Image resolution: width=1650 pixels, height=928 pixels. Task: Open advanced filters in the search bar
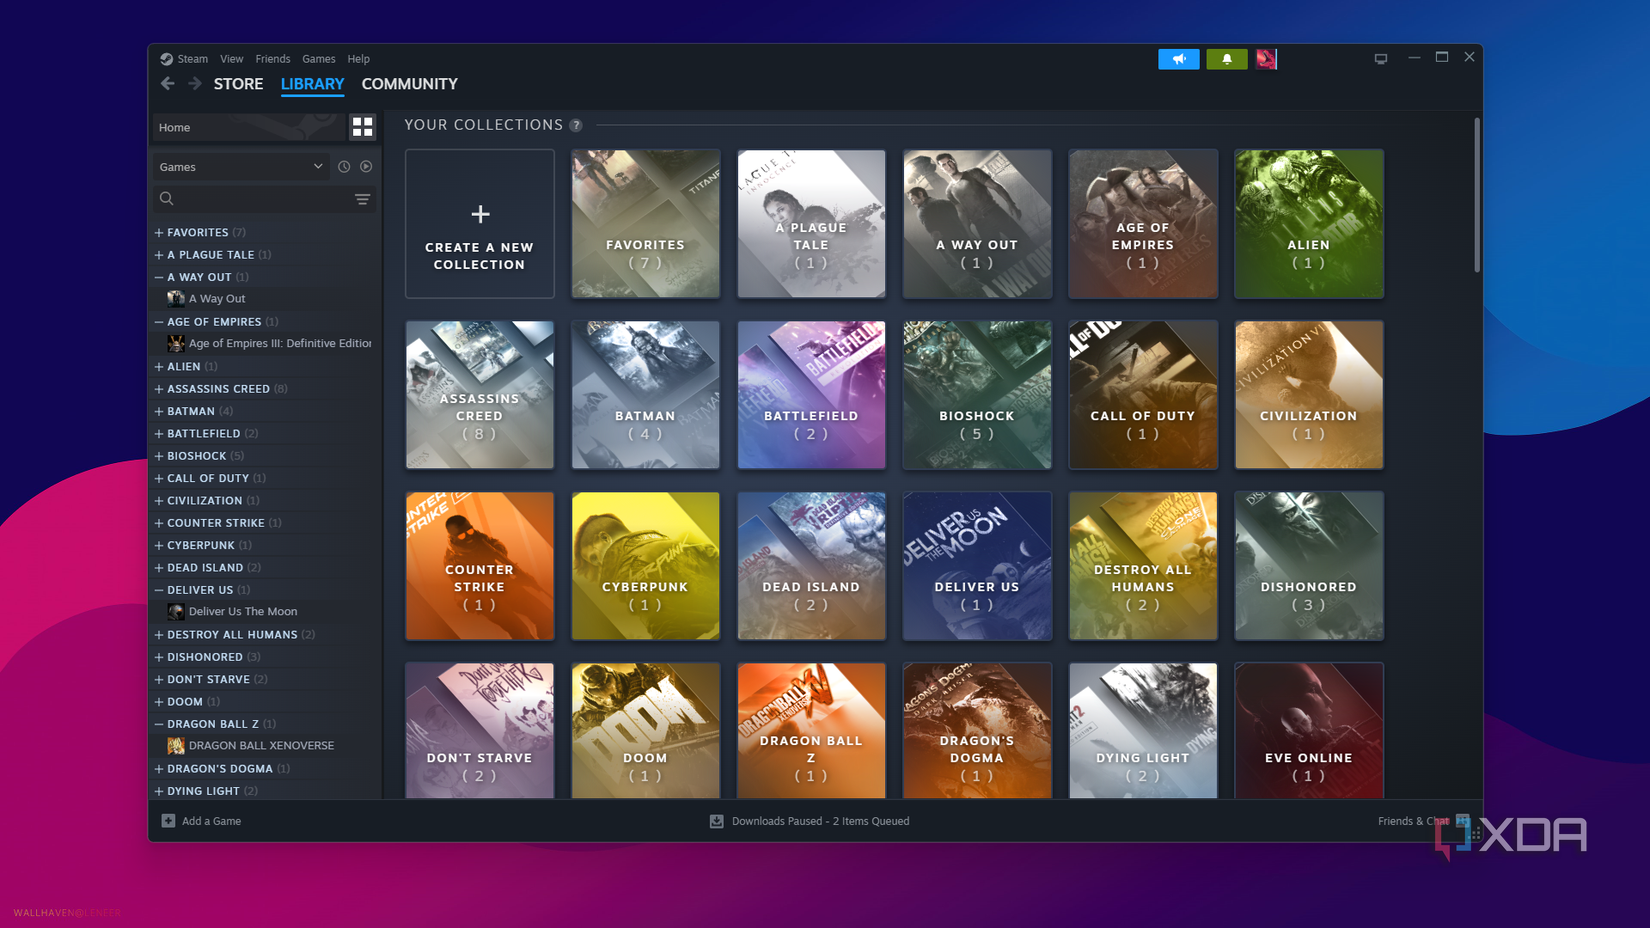(x=362, y=199)
